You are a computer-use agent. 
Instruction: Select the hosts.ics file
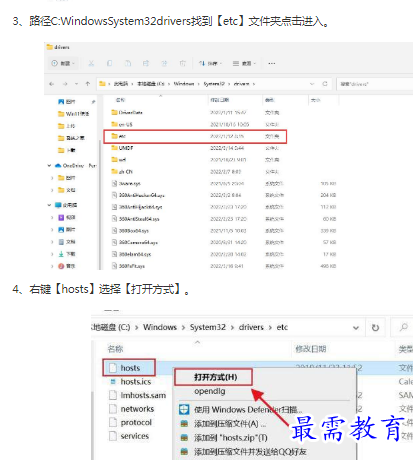pyautogui.click(x=130, y=381)
